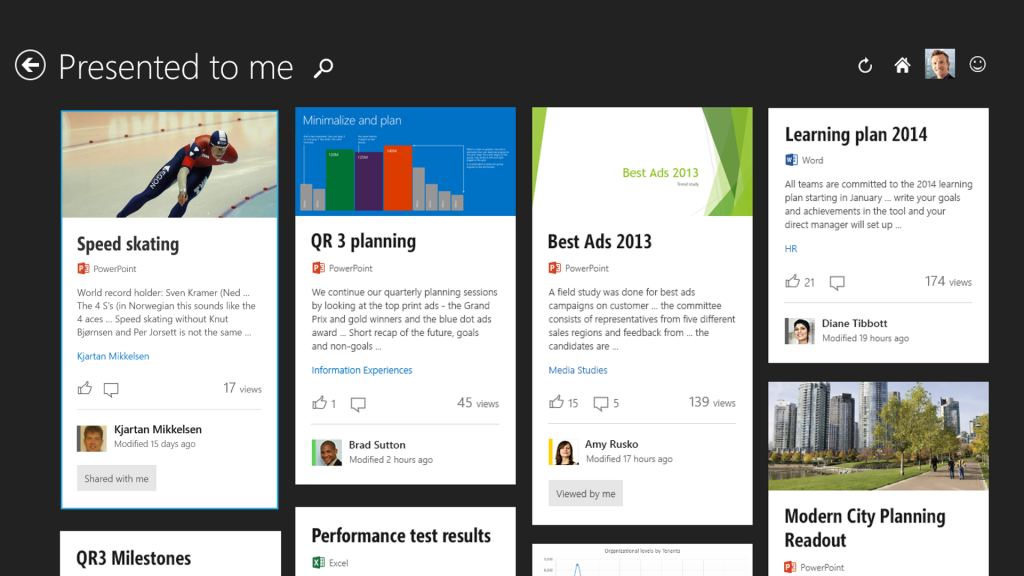Like the QR 3 planning card
This screenshot has height=576, width=1024.
click(320, 403)
